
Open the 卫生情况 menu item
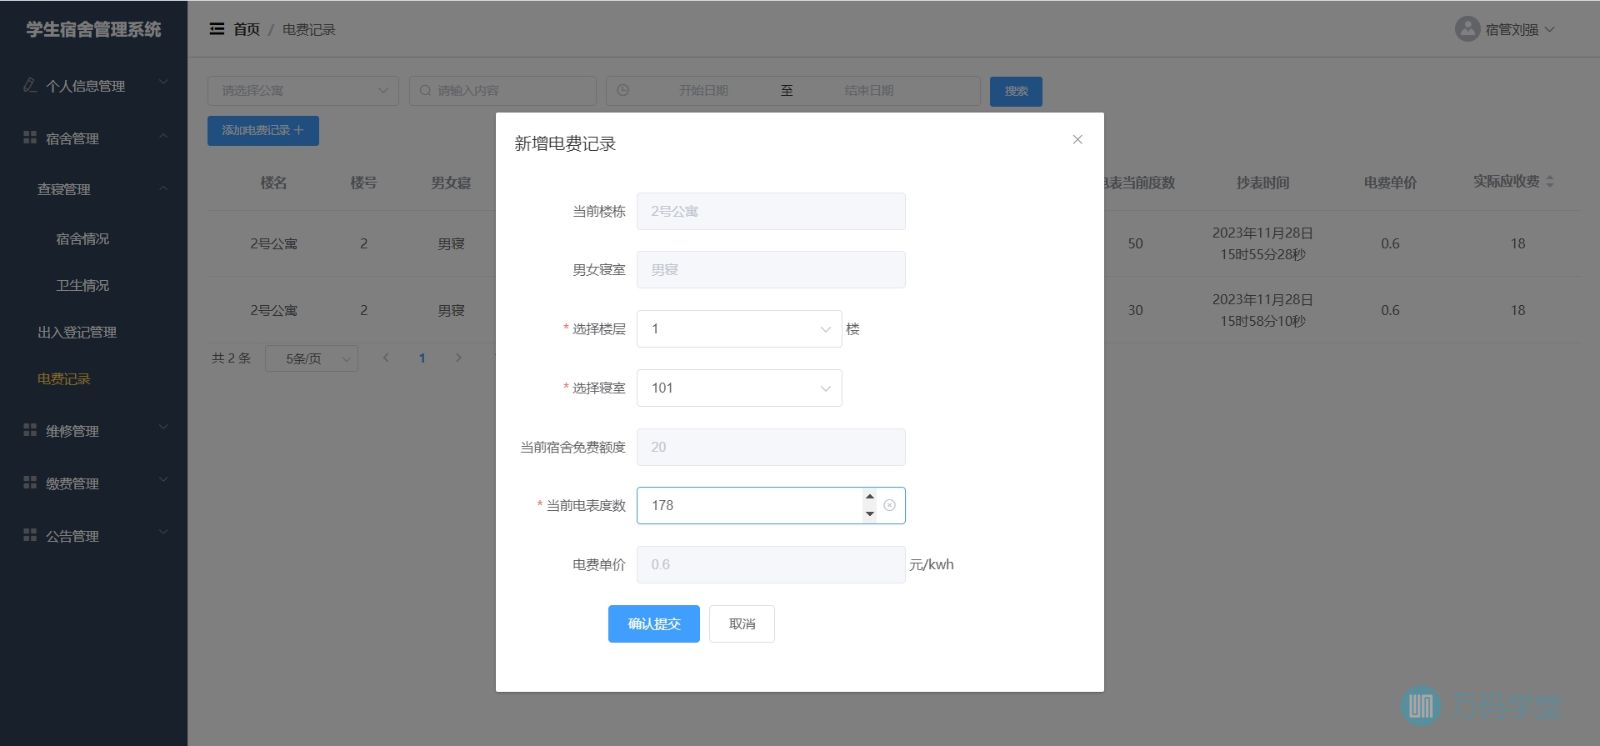pyautogui.click(x=82, y=285)
